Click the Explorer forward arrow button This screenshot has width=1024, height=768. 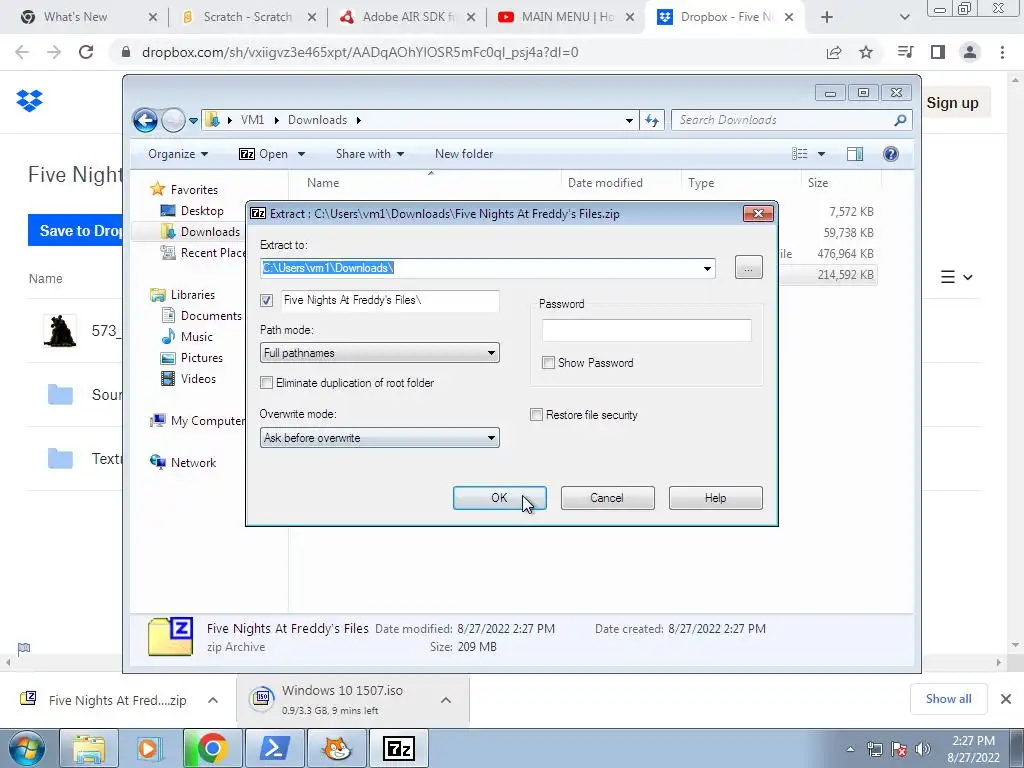click(173, 120)
